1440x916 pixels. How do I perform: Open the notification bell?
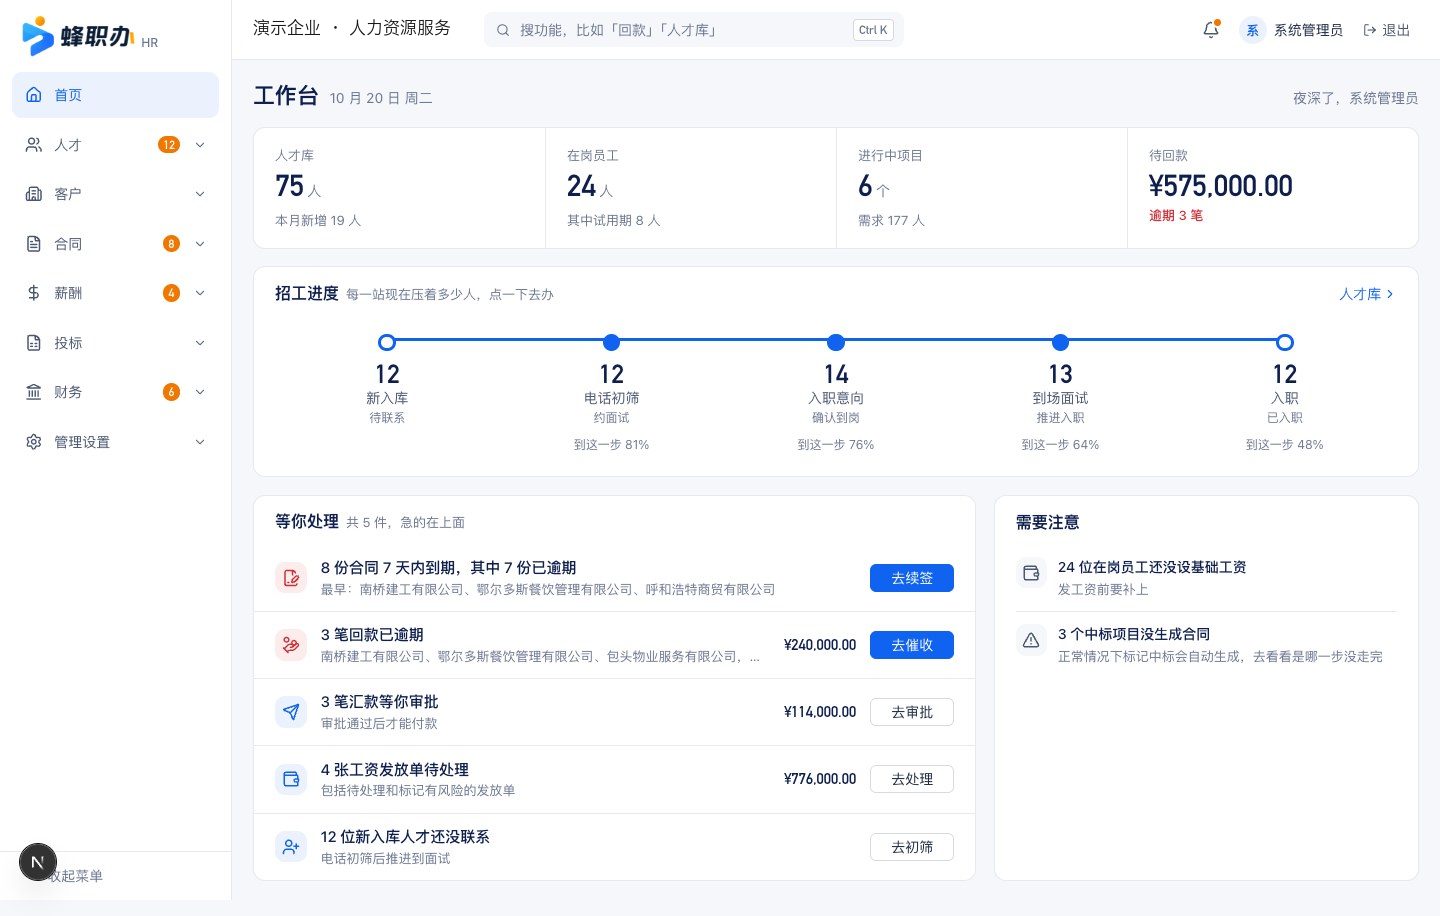click(x=1211, y=30)
